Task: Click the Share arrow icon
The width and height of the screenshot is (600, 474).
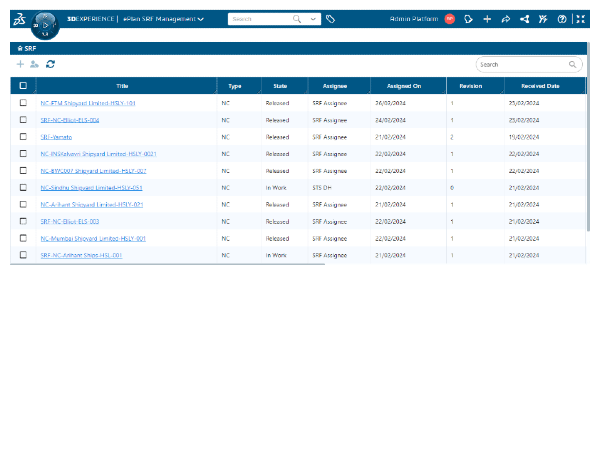Action: click(506, 19)
